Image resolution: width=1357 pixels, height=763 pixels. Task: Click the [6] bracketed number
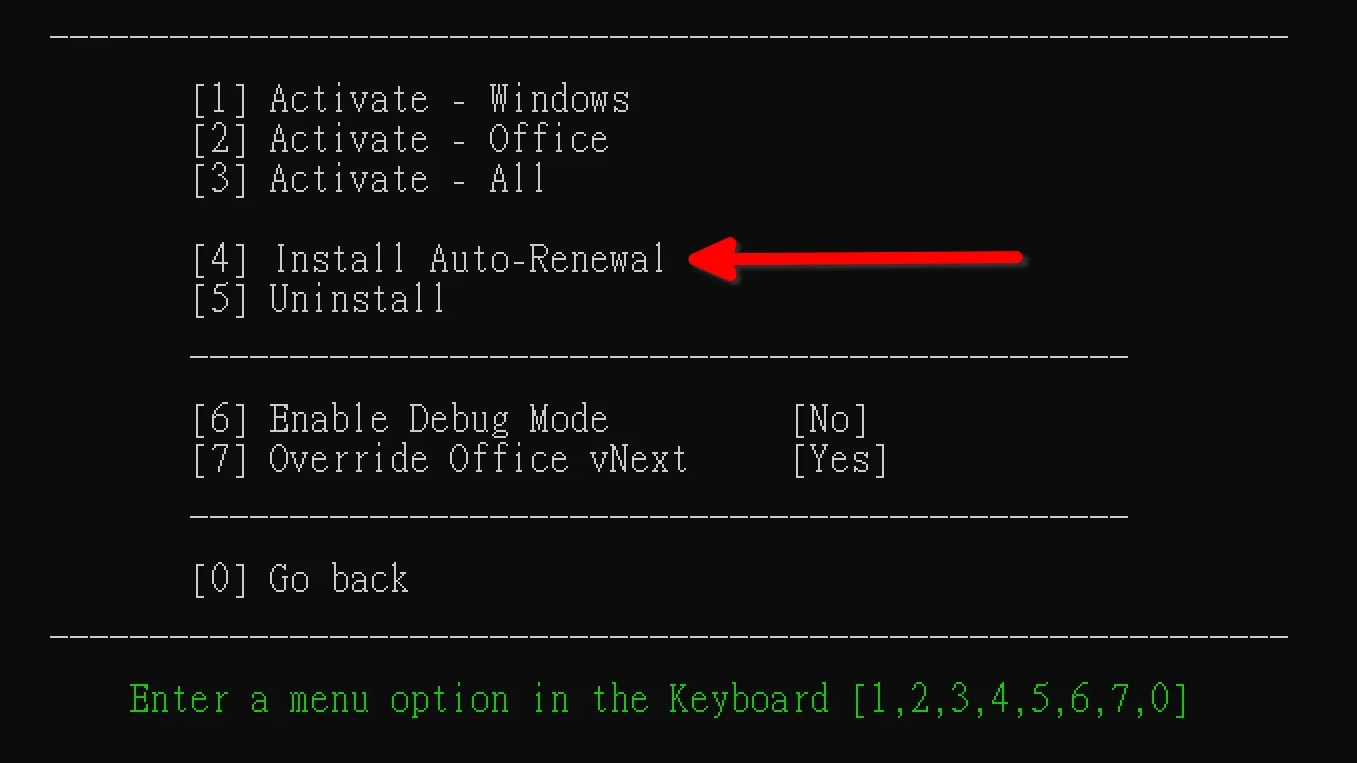(x=219, y=419)
